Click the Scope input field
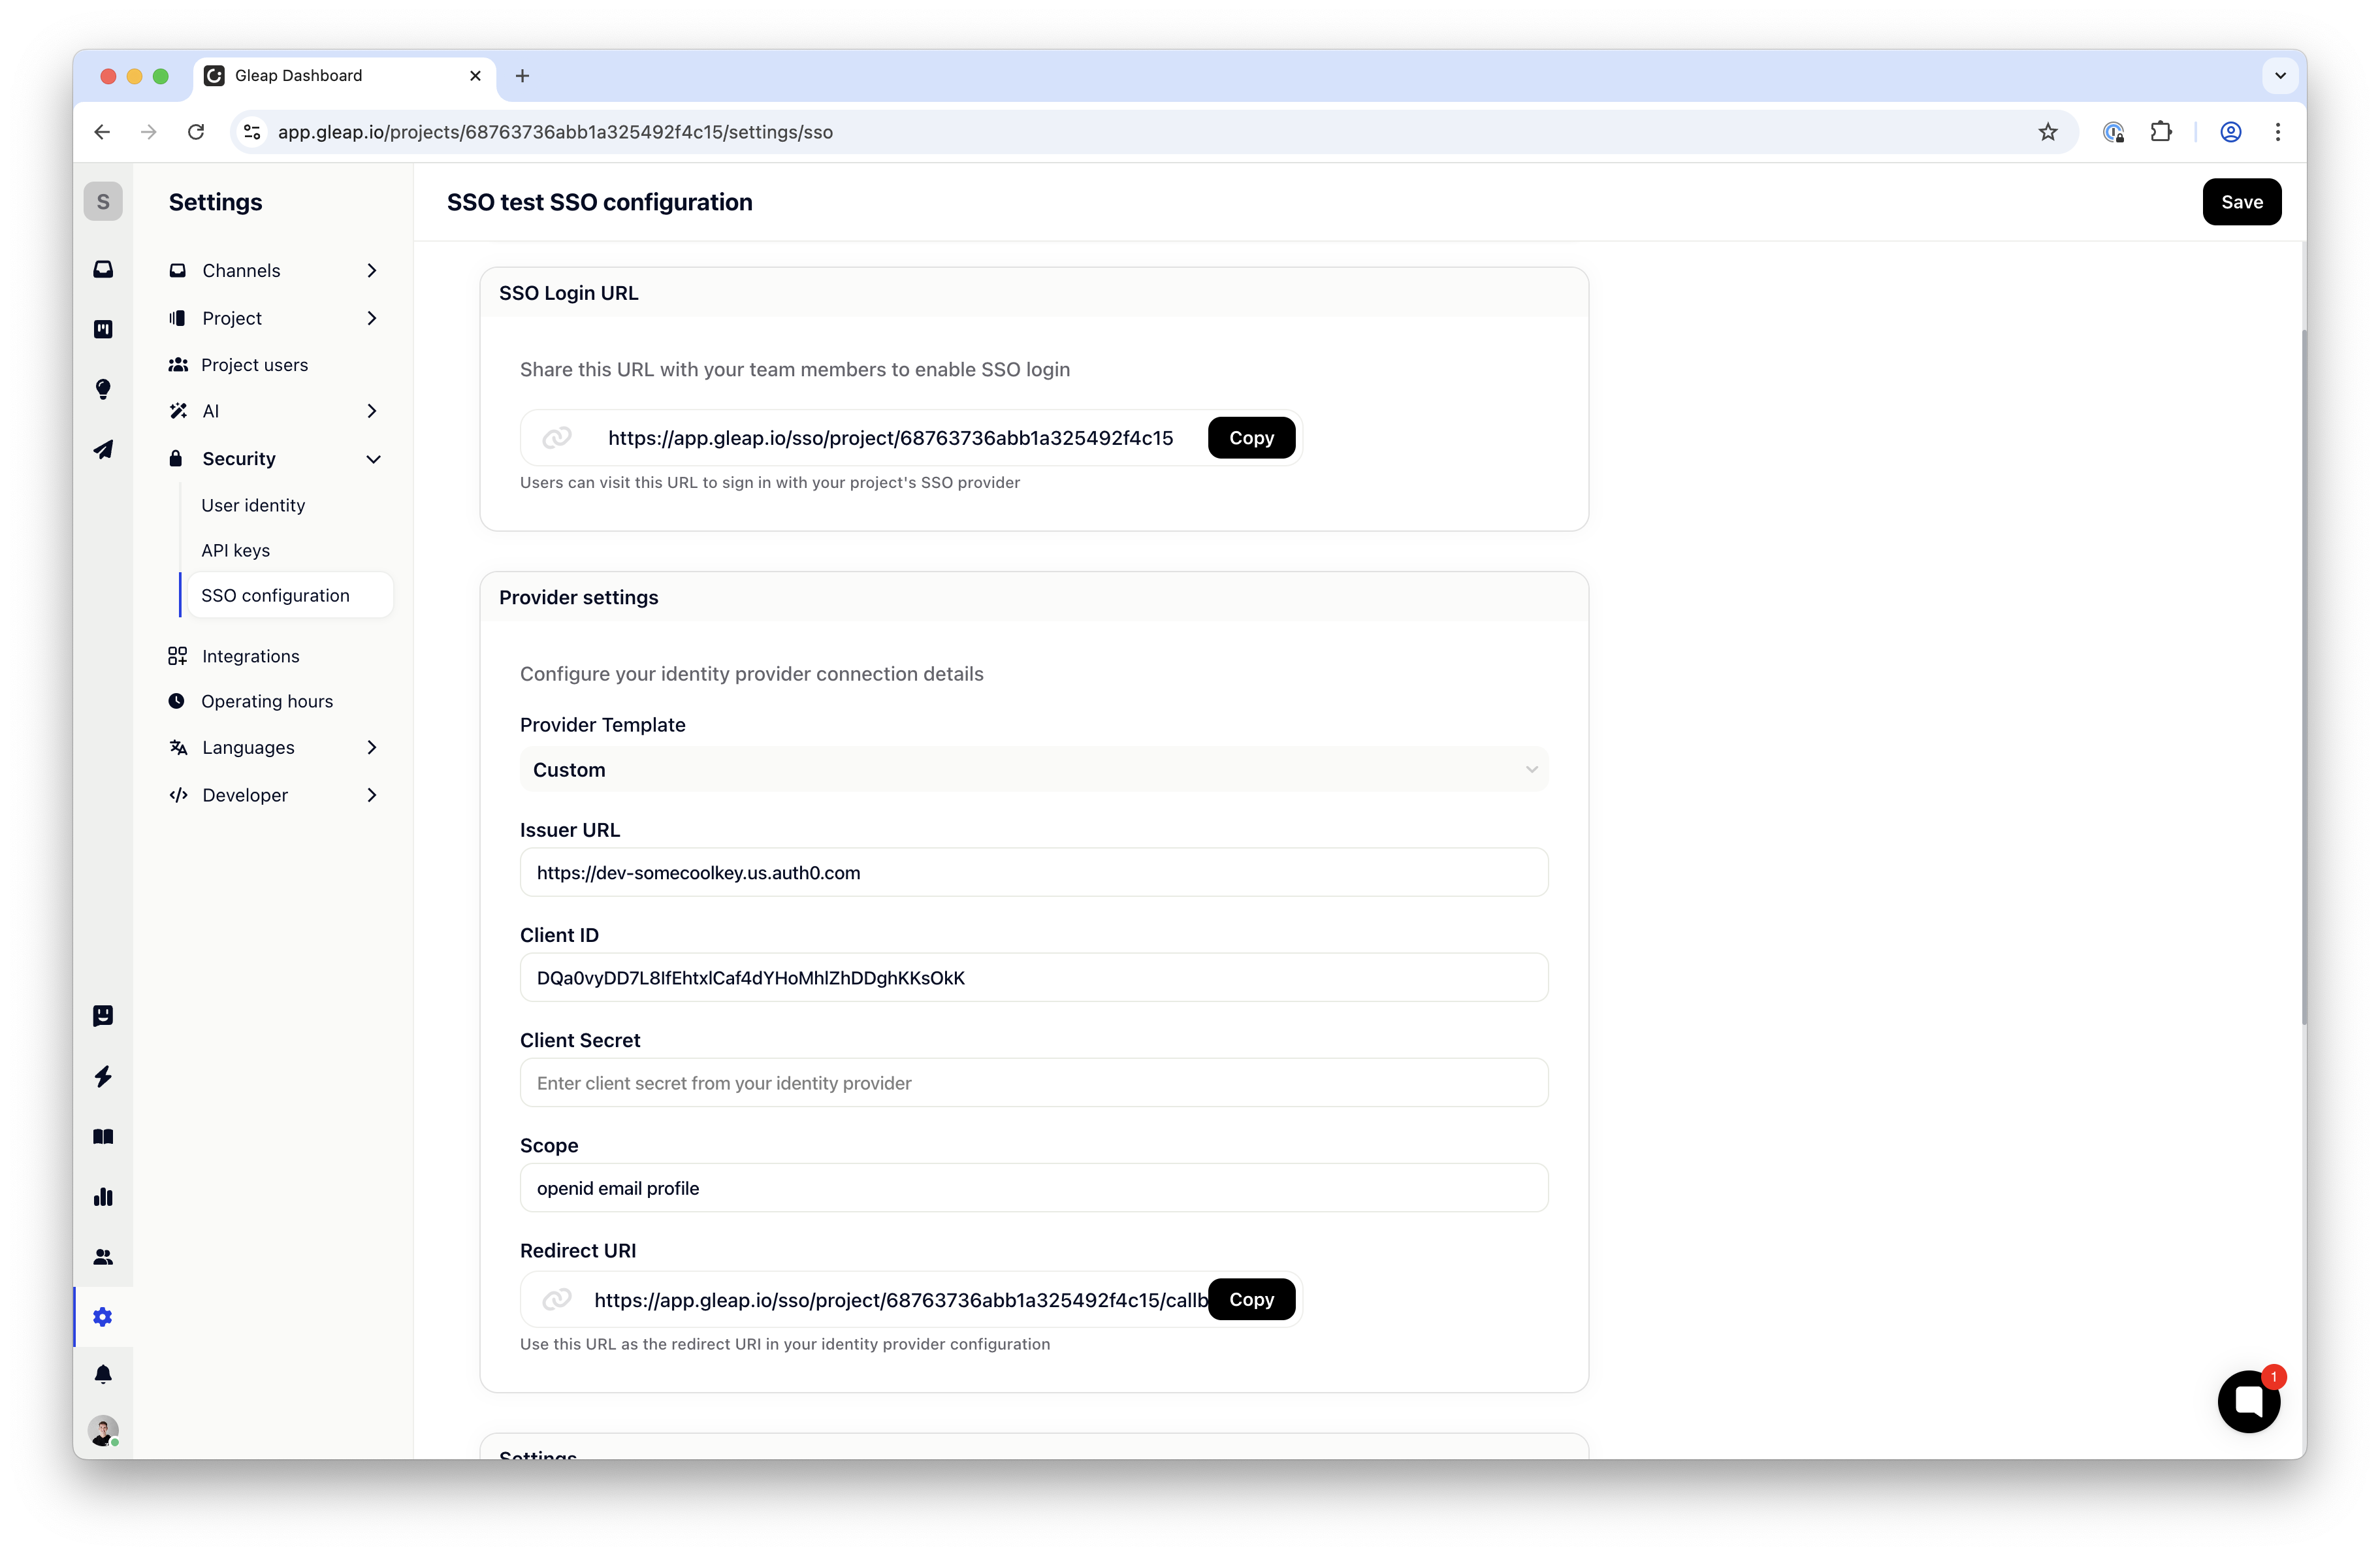The image size is (2380, 1556). click(1034, 1187)
